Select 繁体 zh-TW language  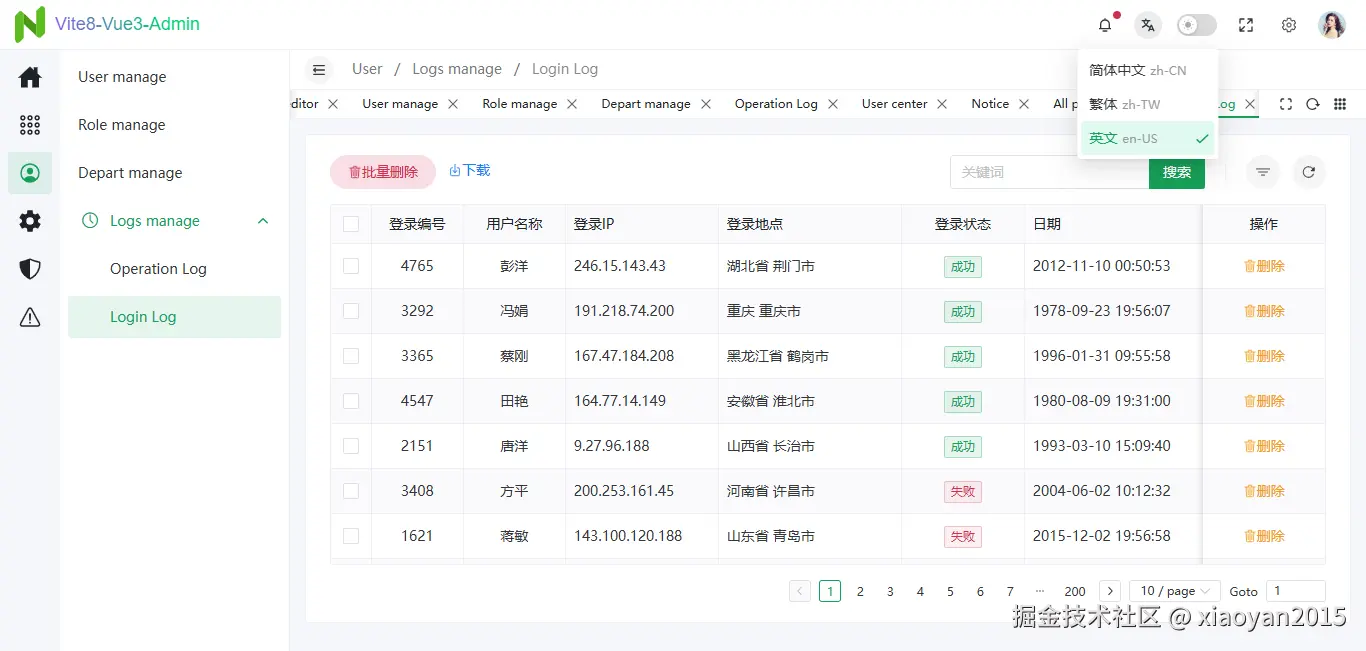1148,104
